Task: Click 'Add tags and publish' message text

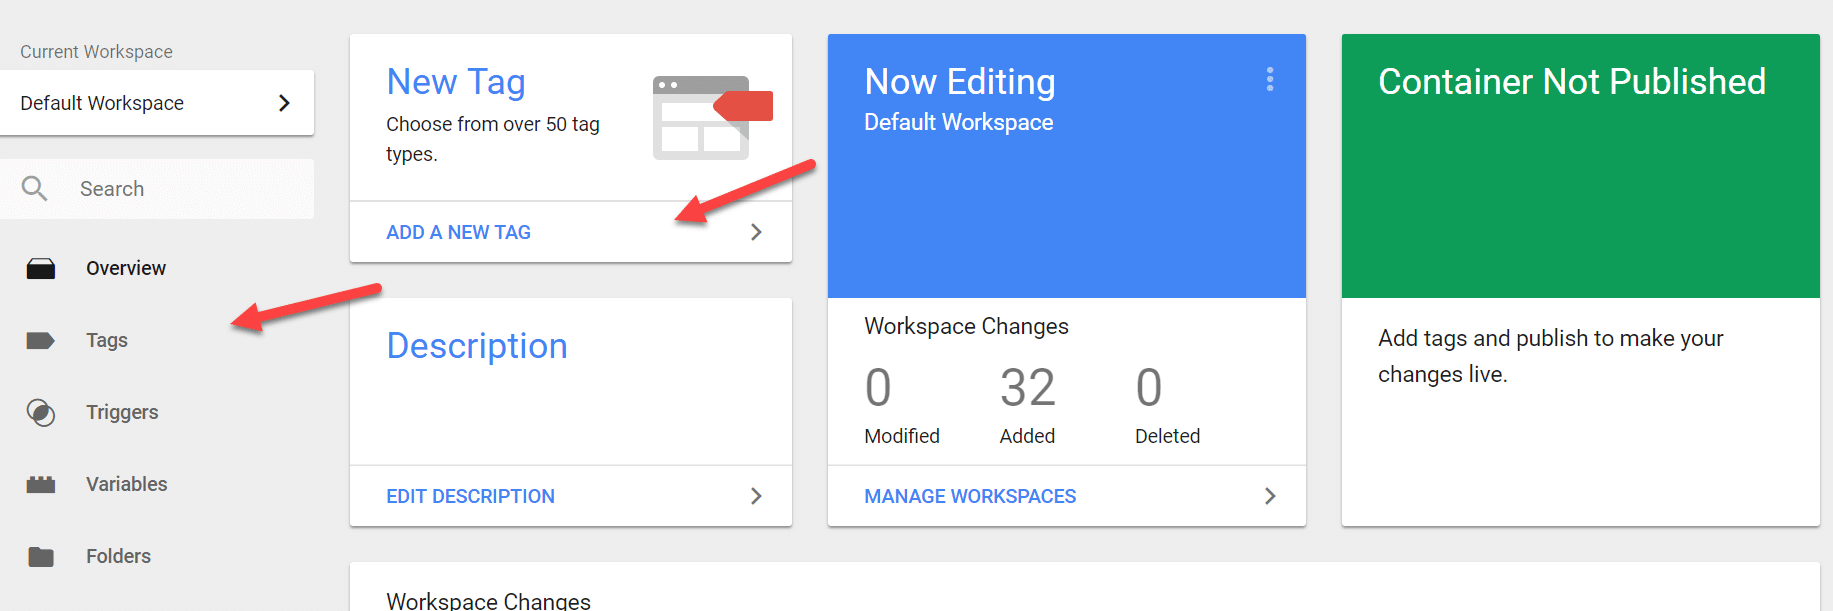Action: 1551,356
